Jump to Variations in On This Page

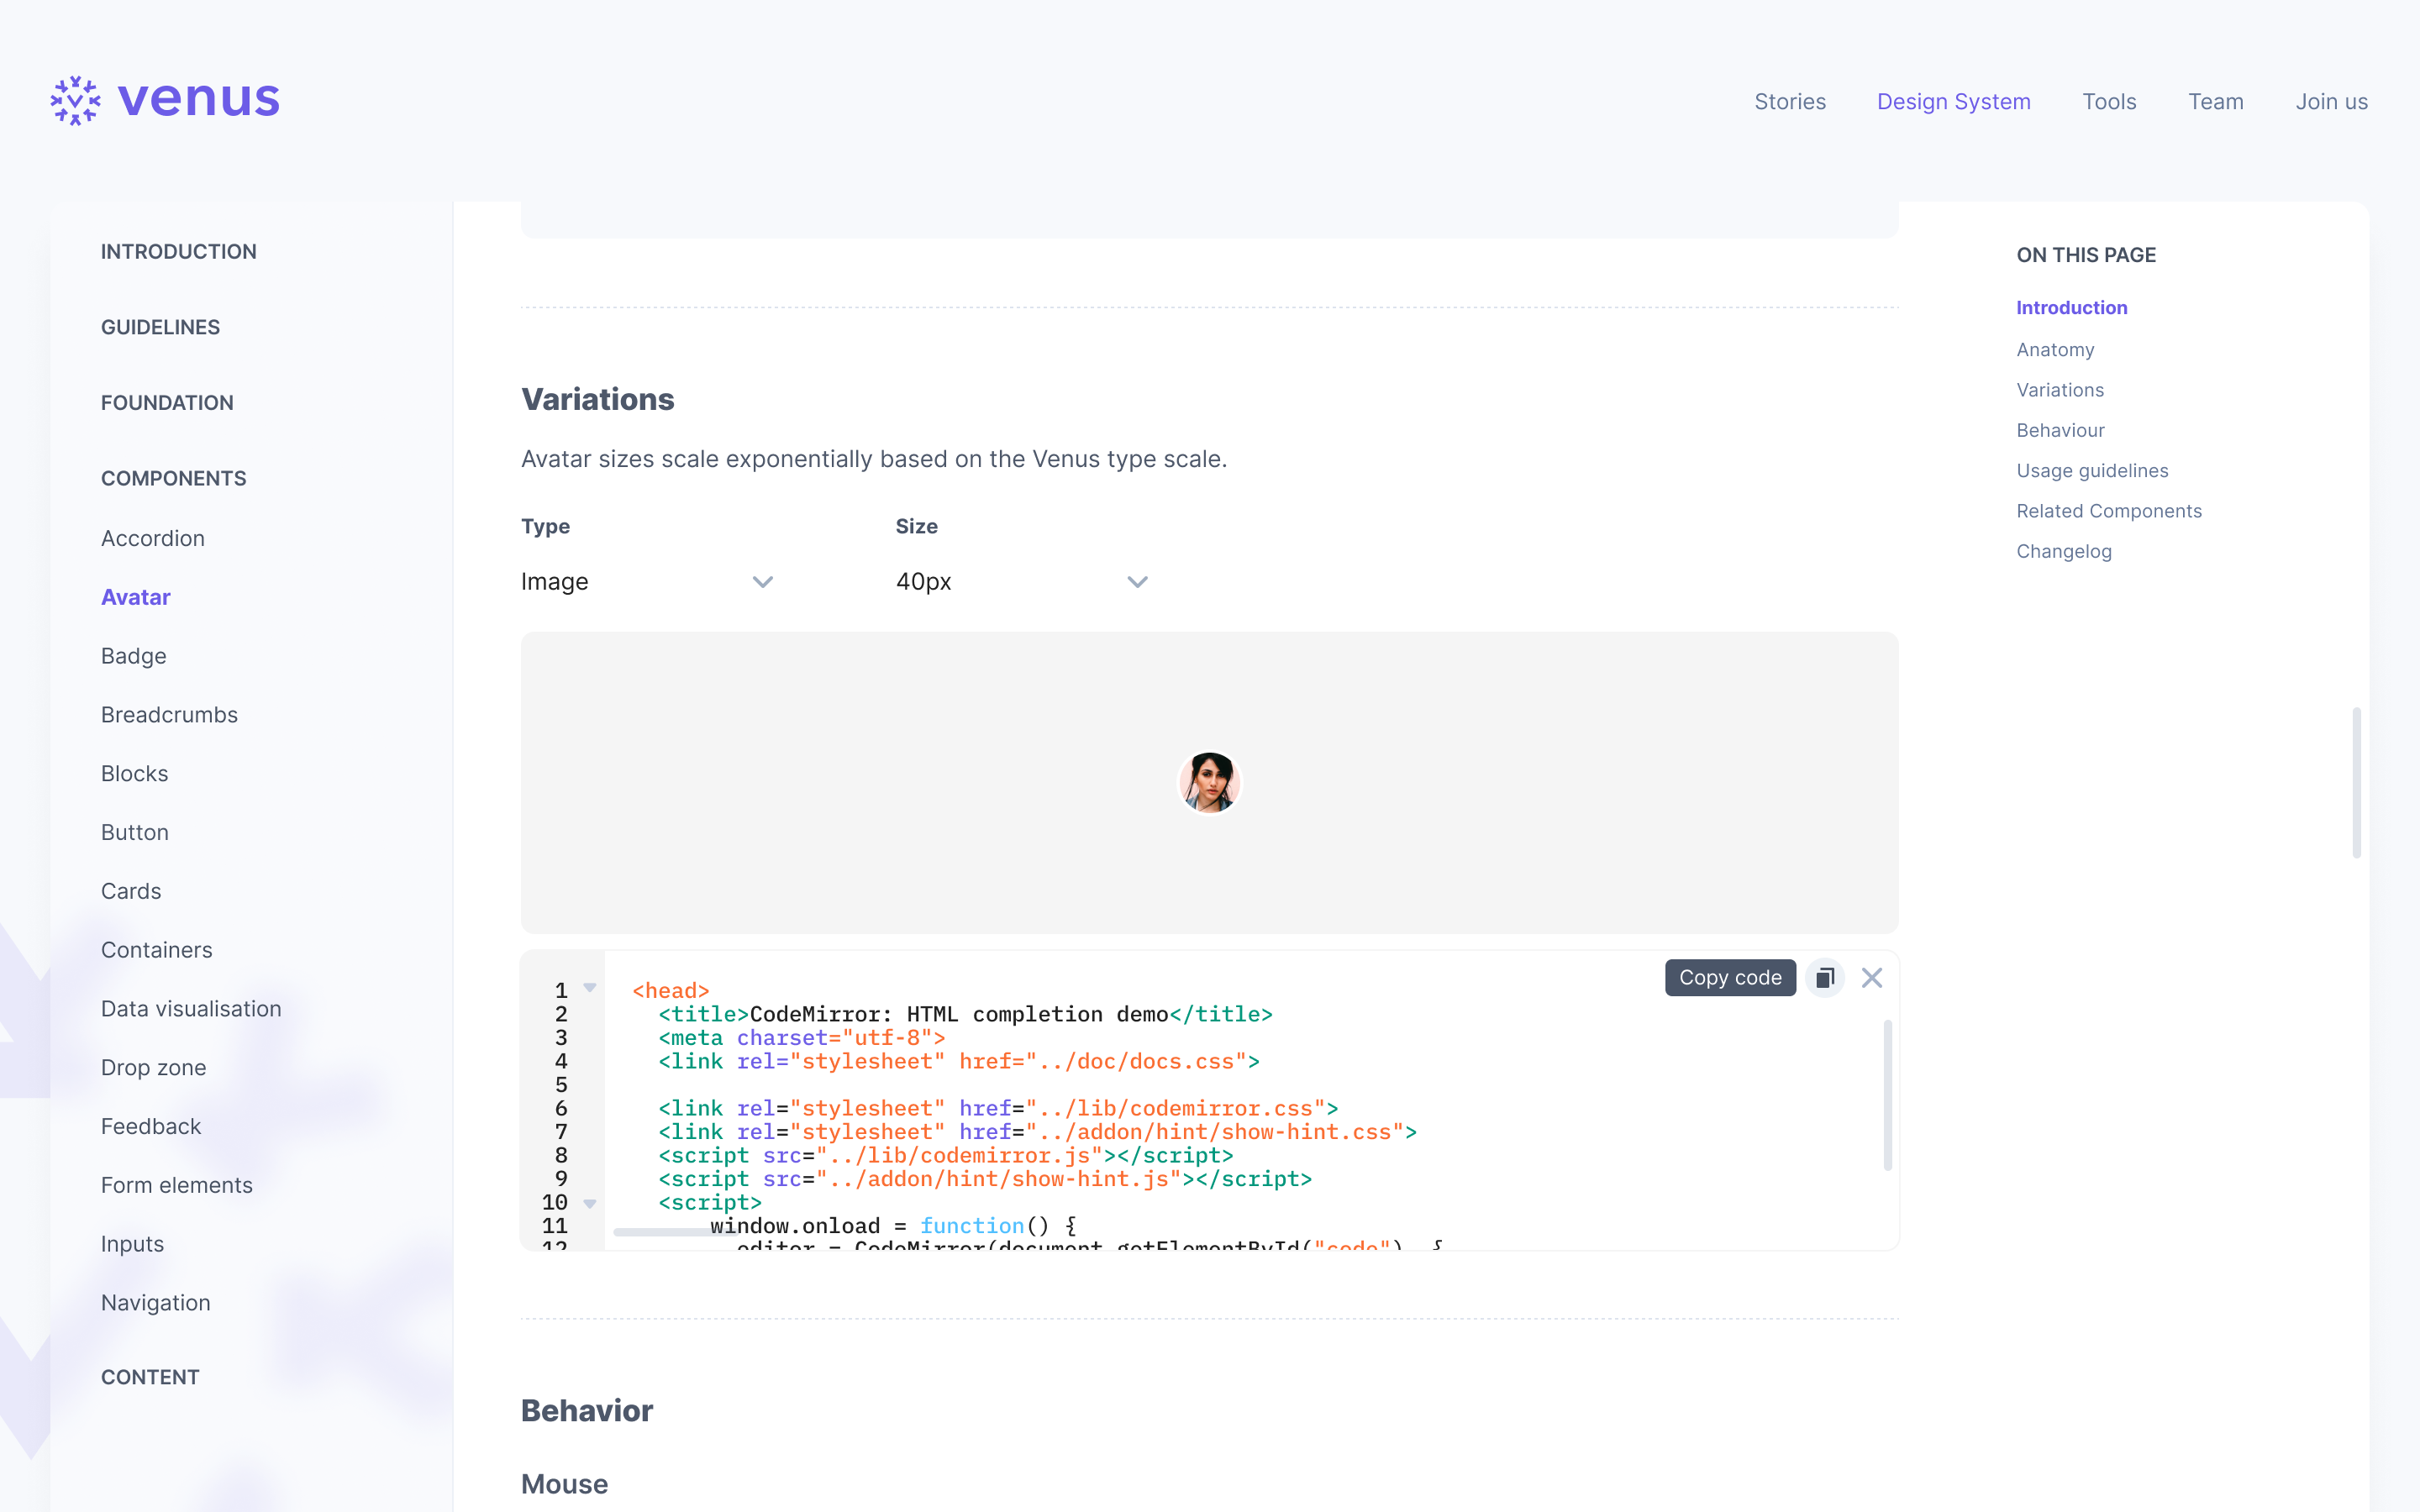2060,390
